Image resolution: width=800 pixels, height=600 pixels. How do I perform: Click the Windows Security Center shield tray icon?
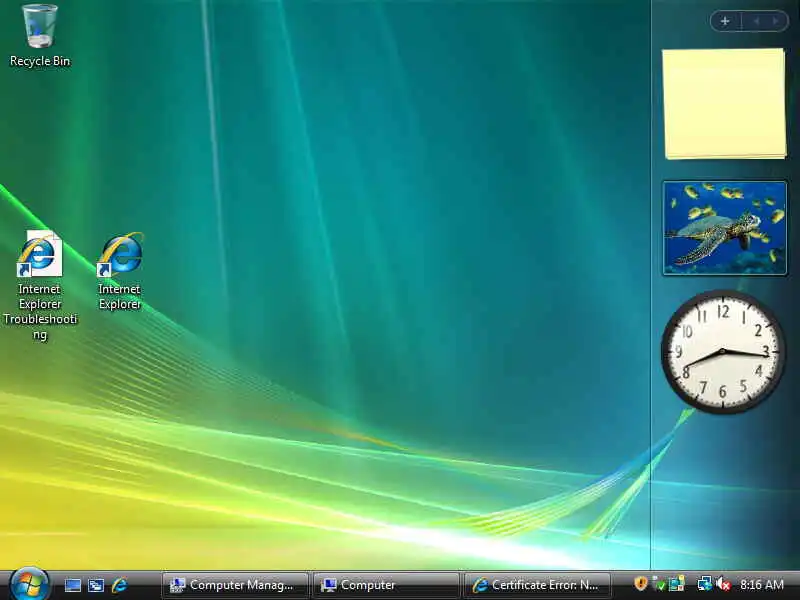pos(640,583)
